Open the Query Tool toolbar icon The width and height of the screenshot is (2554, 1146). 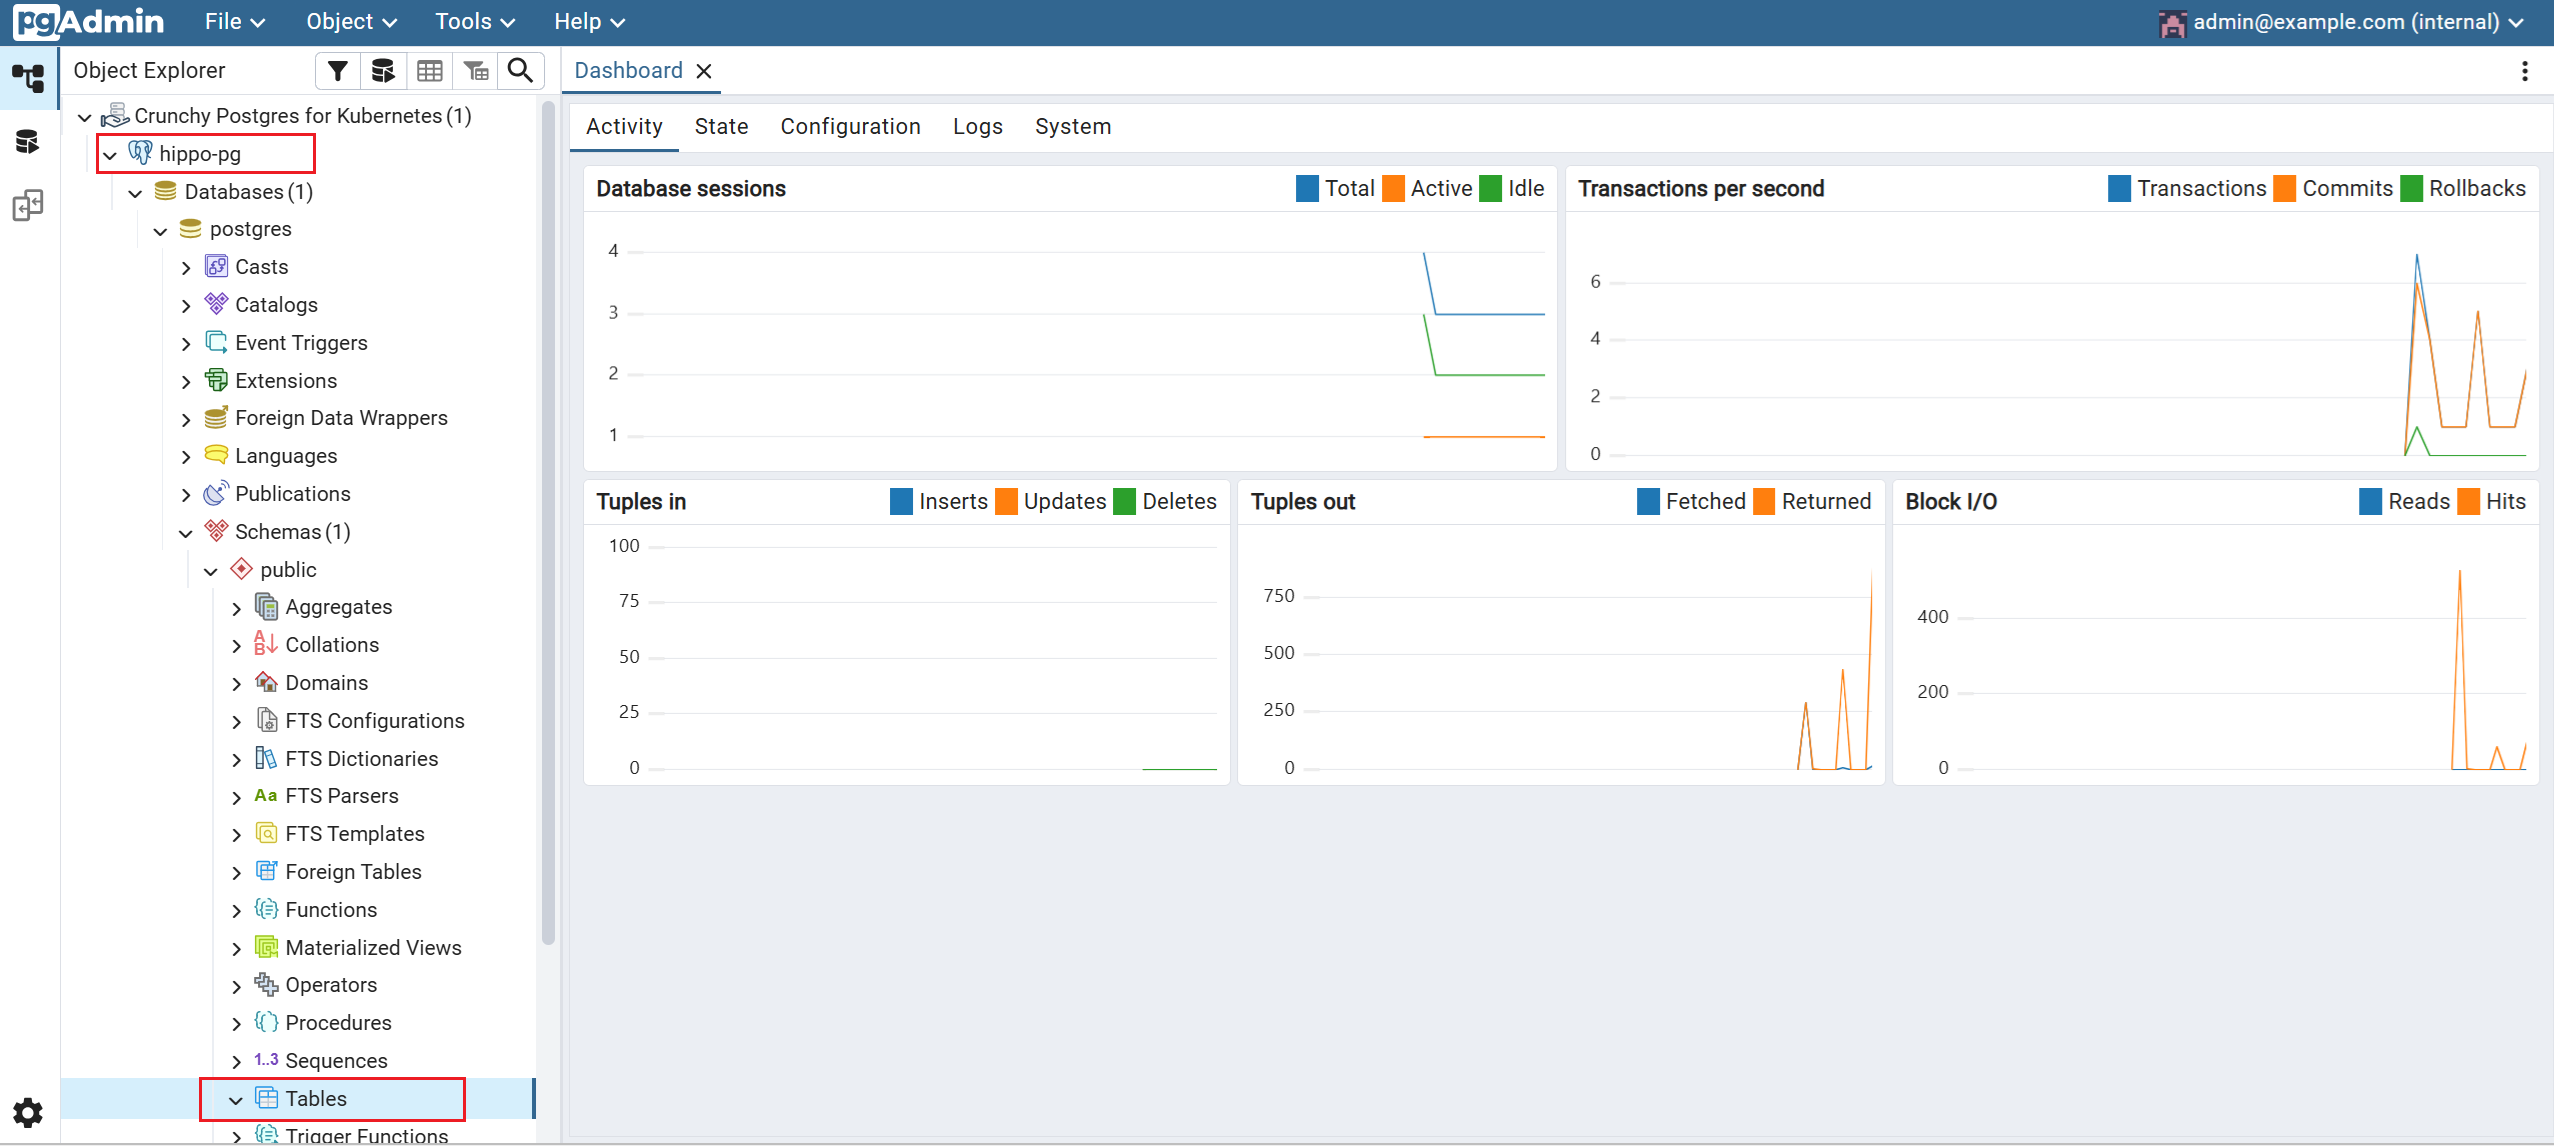(383, 71)
